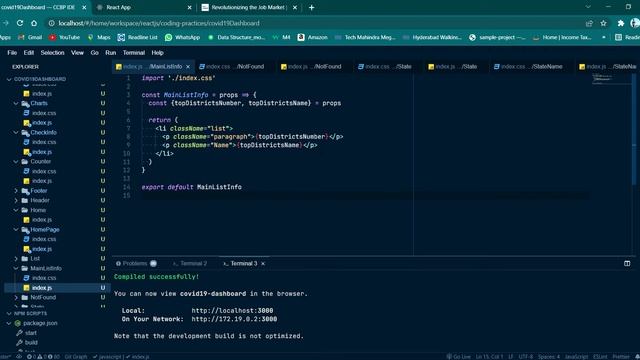Expand the Header folder

tap(16, 200)
